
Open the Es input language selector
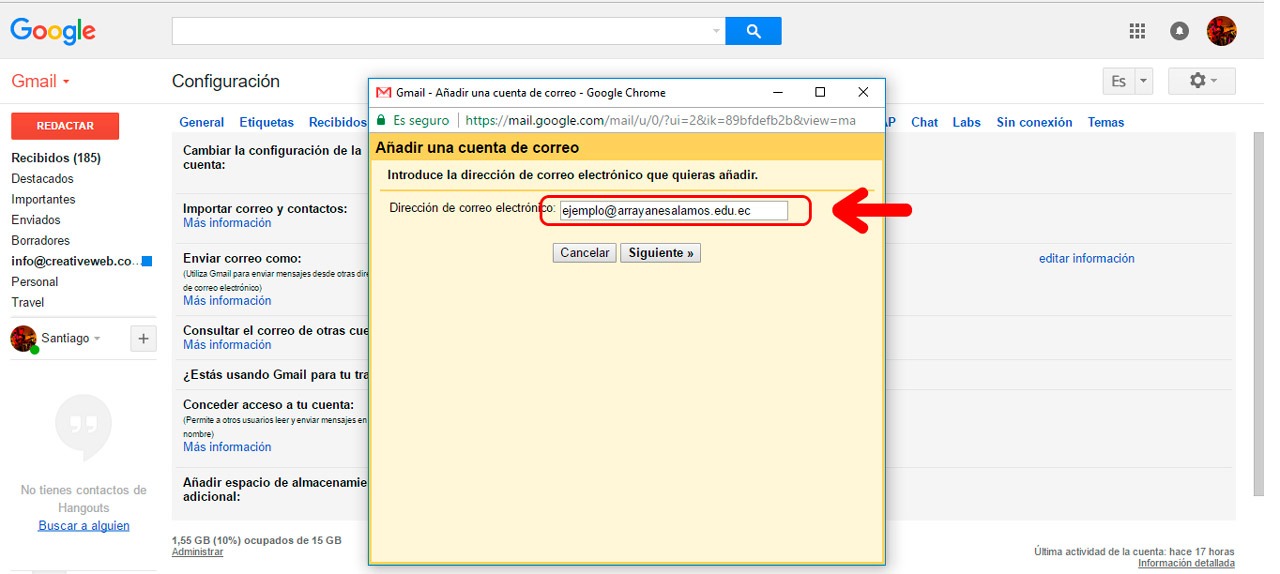click(x=1118, y=82)
